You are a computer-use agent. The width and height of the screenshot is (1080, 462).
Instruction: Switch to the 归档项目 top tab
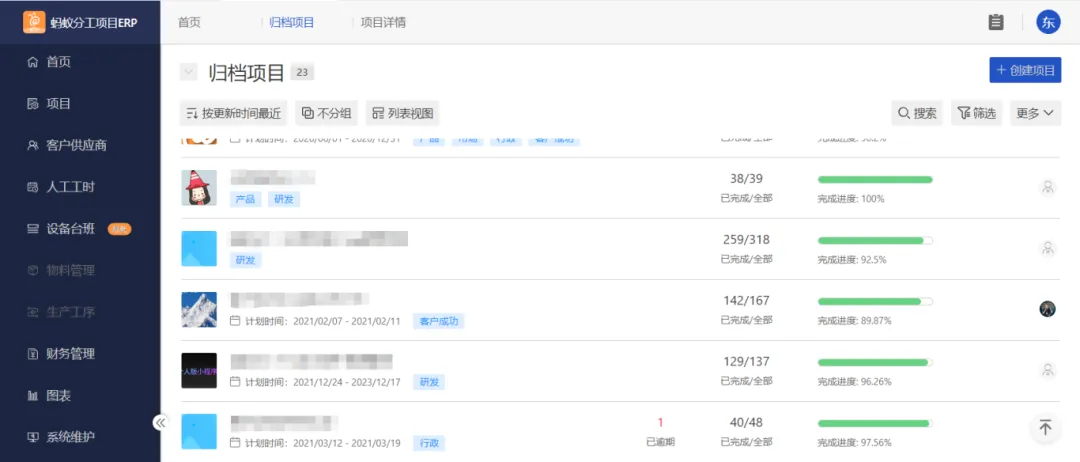[291, 22]
